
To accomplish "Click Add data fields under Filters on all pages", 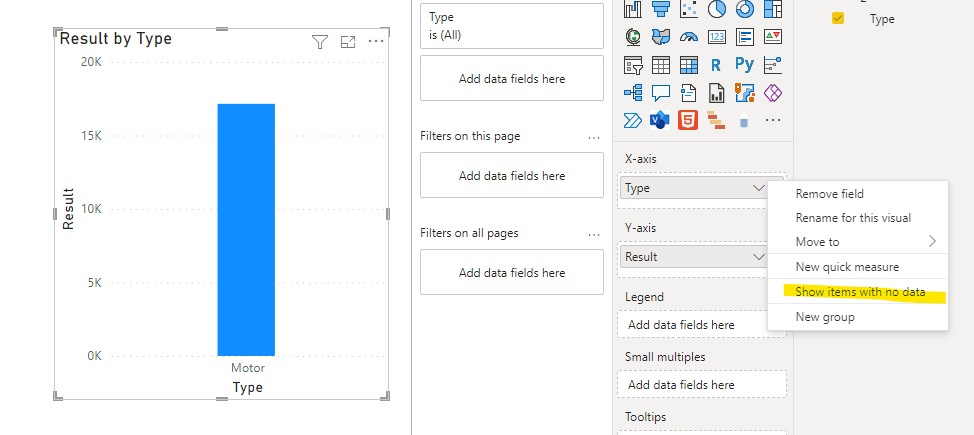I will tap(512, 272).
